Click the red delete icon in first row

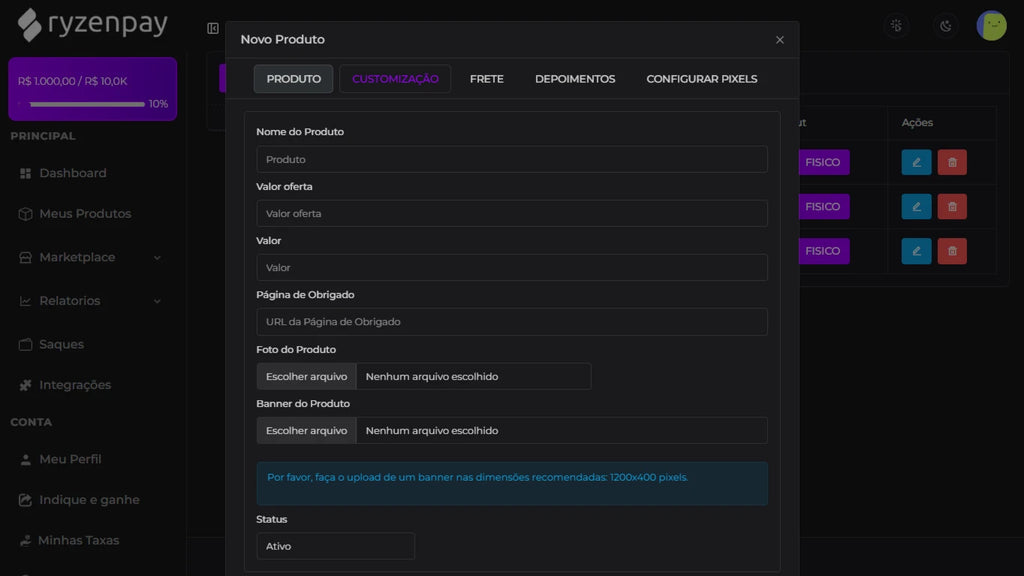[952, 162]
